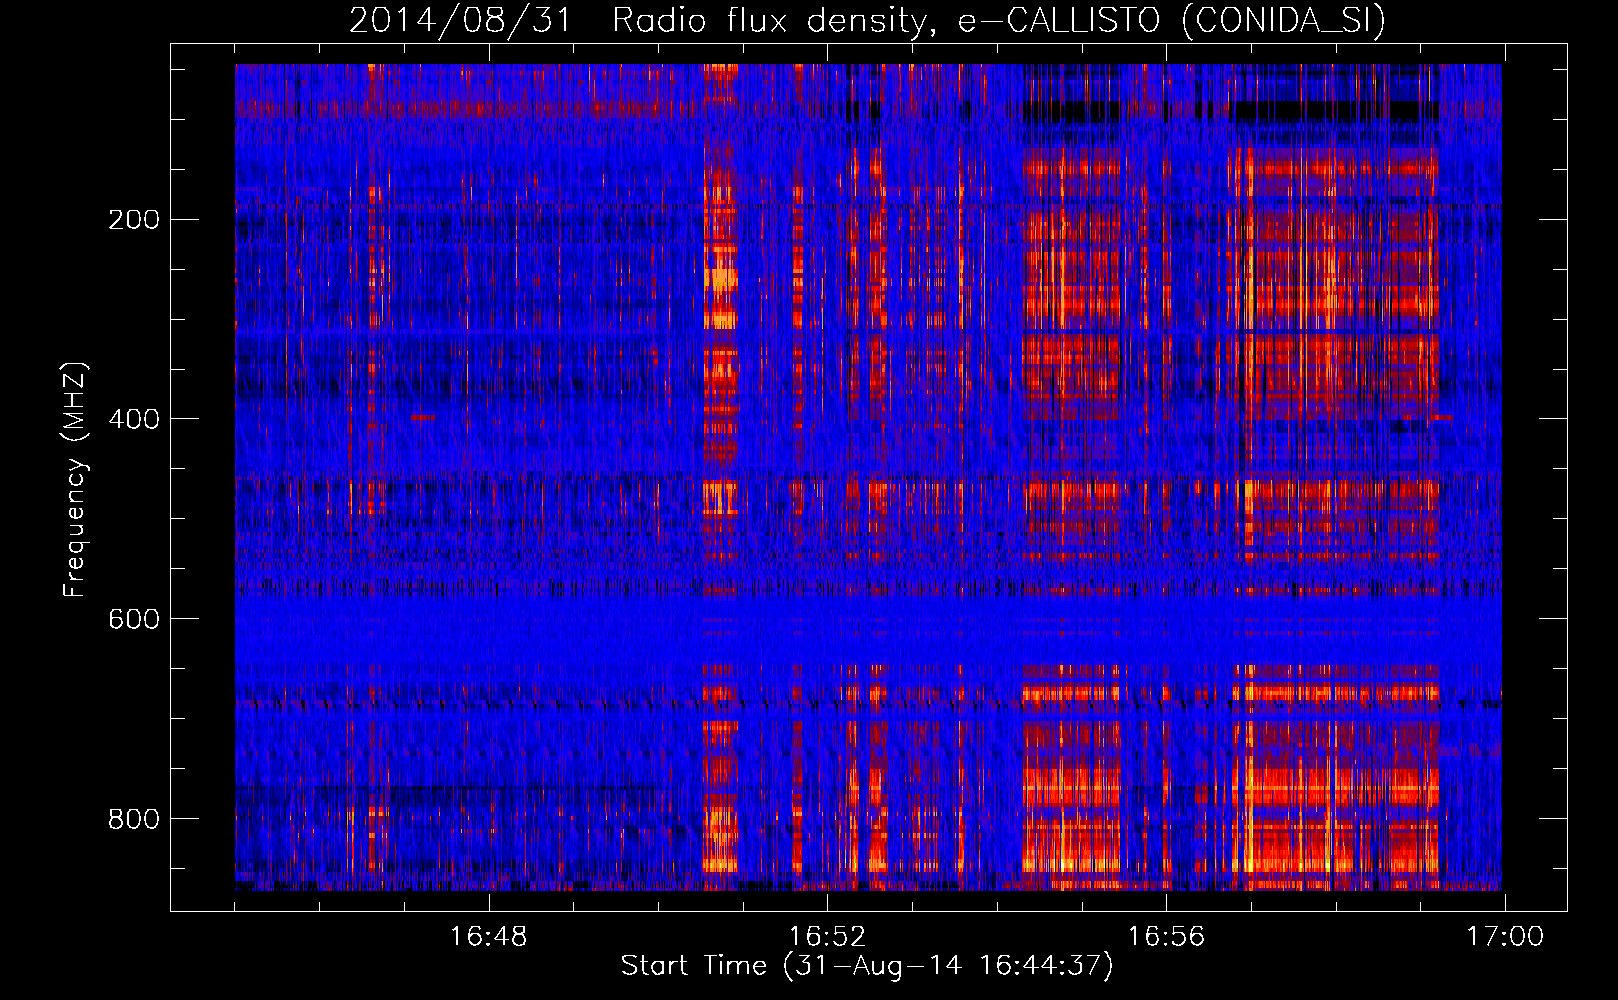
Task: Click the 16:48 time tick label
Action: click(x=488, y=937)
